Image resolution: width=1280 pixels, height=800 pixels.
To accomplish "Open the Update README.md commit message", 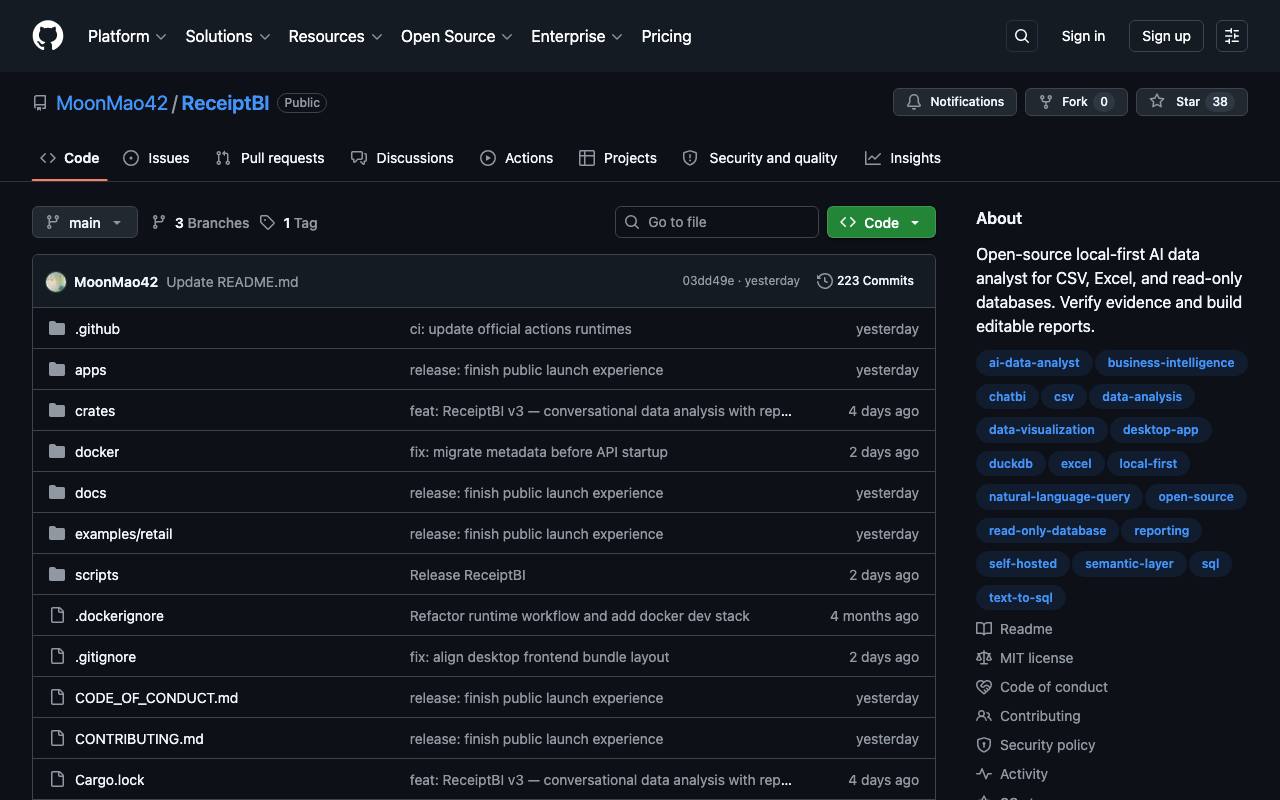I will 232,282.
